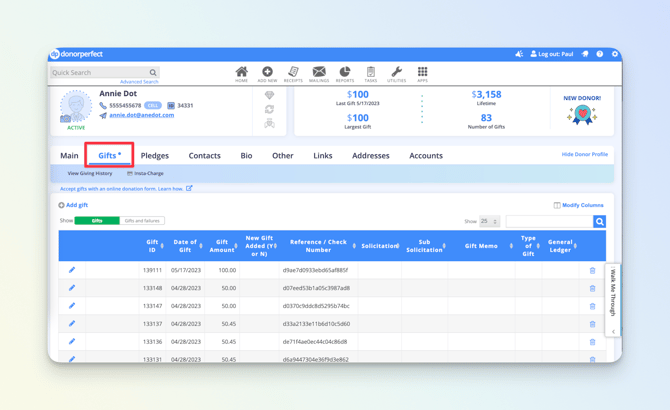Click the blue search button above the gift table
Viewport: 670px width, 410px height.
tap(599, 221)
